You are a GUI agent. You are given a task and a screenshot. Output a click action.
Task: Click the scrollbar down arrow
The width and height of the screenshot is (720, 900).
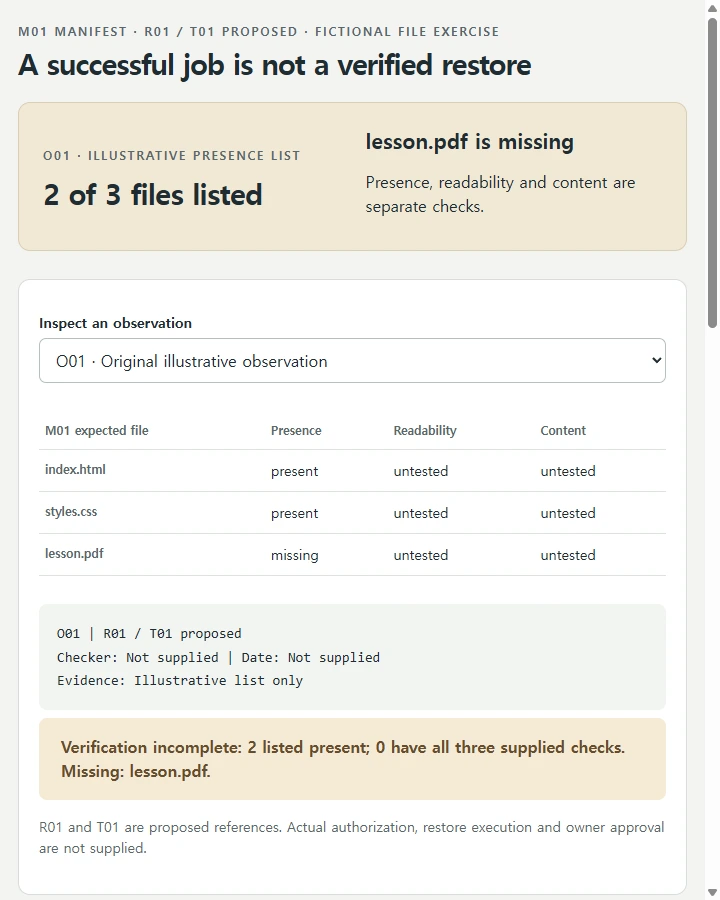click(x=713, y=893)
